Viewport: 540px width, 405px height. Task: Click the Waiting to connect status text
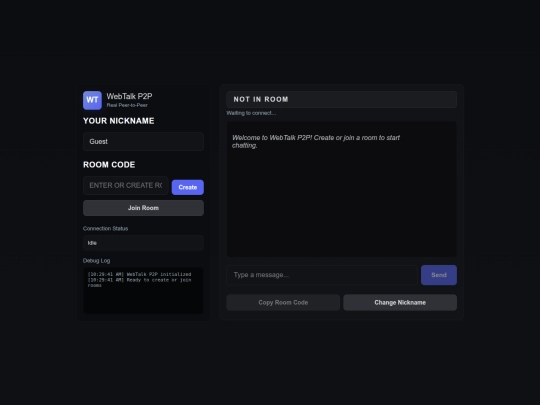tap(251, 113)
